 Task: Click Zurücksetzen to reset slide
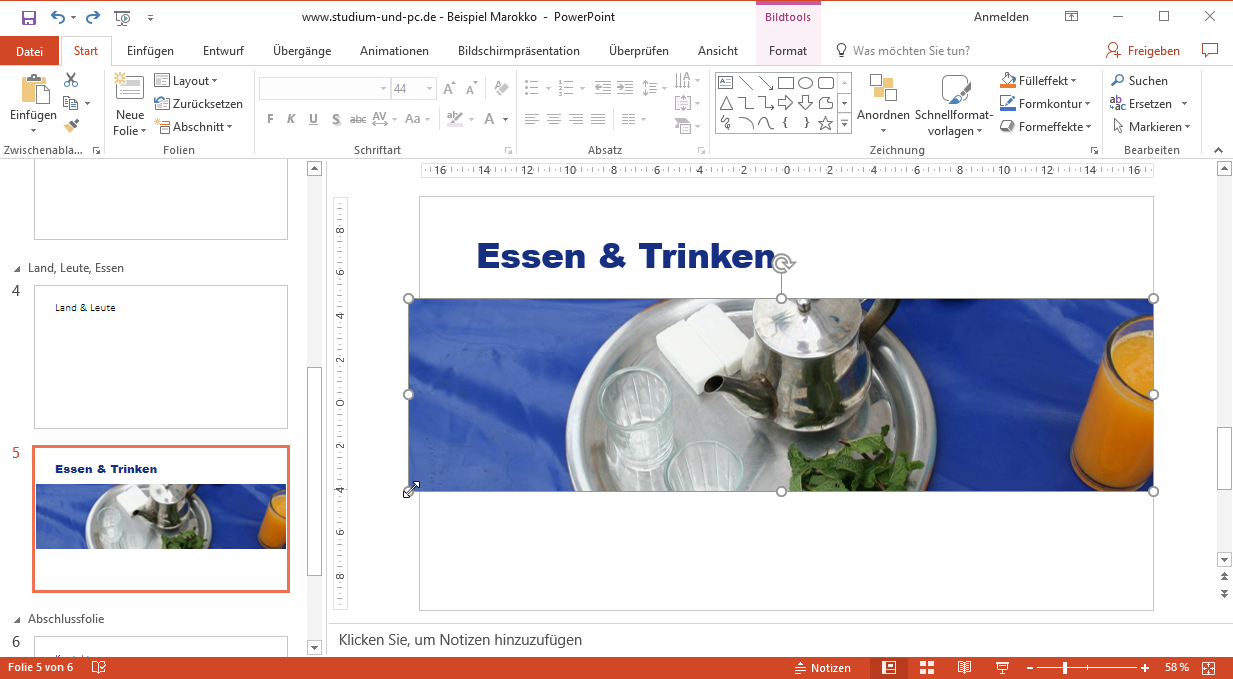pos(198,104)
